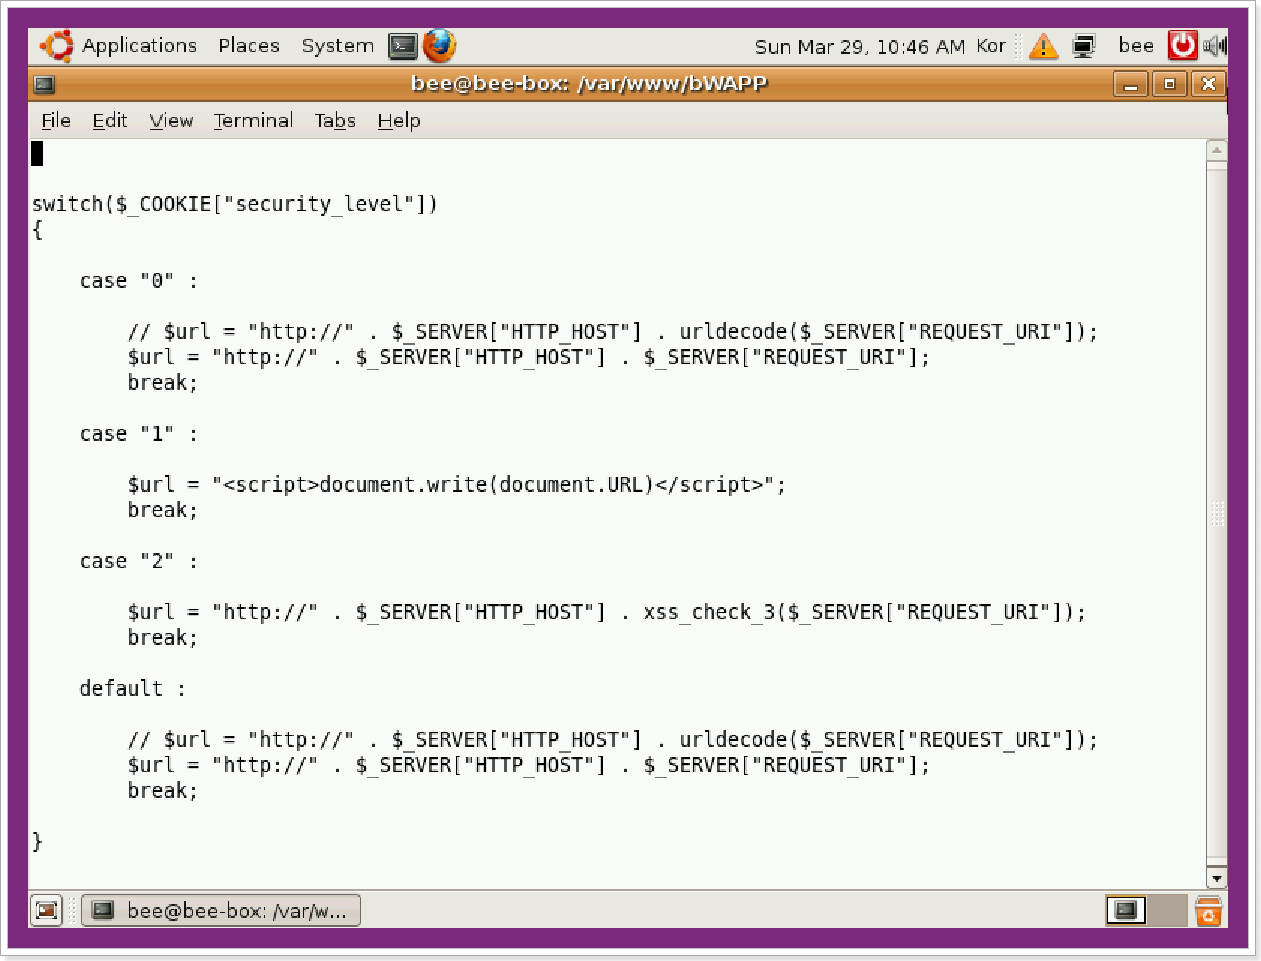Click the warning update notification icon
The image size is (1261, 961).
tap(1043, 46)
